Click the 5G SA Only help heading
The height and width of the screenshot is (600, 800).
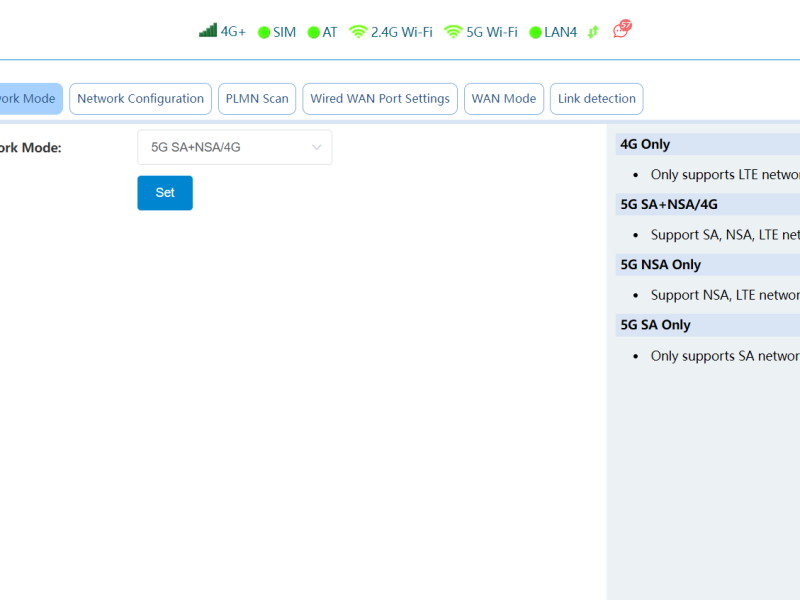tap(655, 325)
